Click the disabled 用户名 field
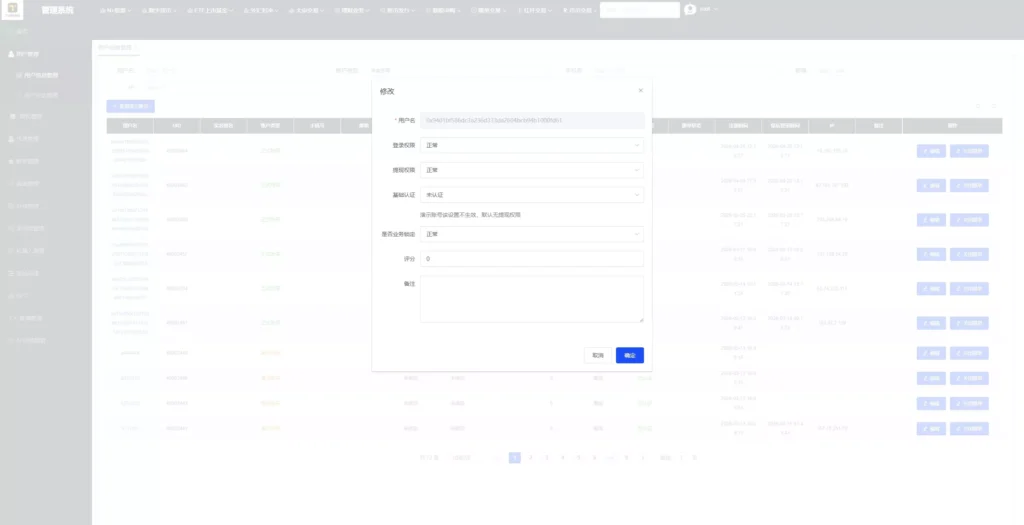Viewport: 1024px width, 525px height. (532, 120)
